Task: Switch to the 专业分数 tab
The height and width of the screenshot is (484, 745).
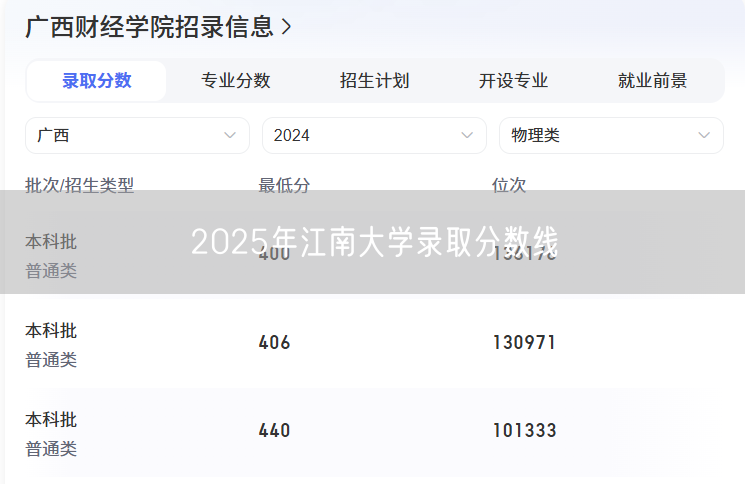Action: tap(236, 81)
